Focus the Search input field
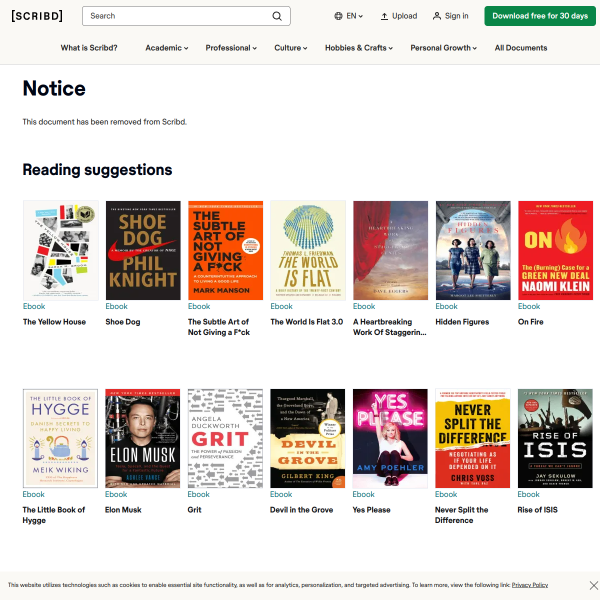The image size is (600, 600). tap(186, 16)
